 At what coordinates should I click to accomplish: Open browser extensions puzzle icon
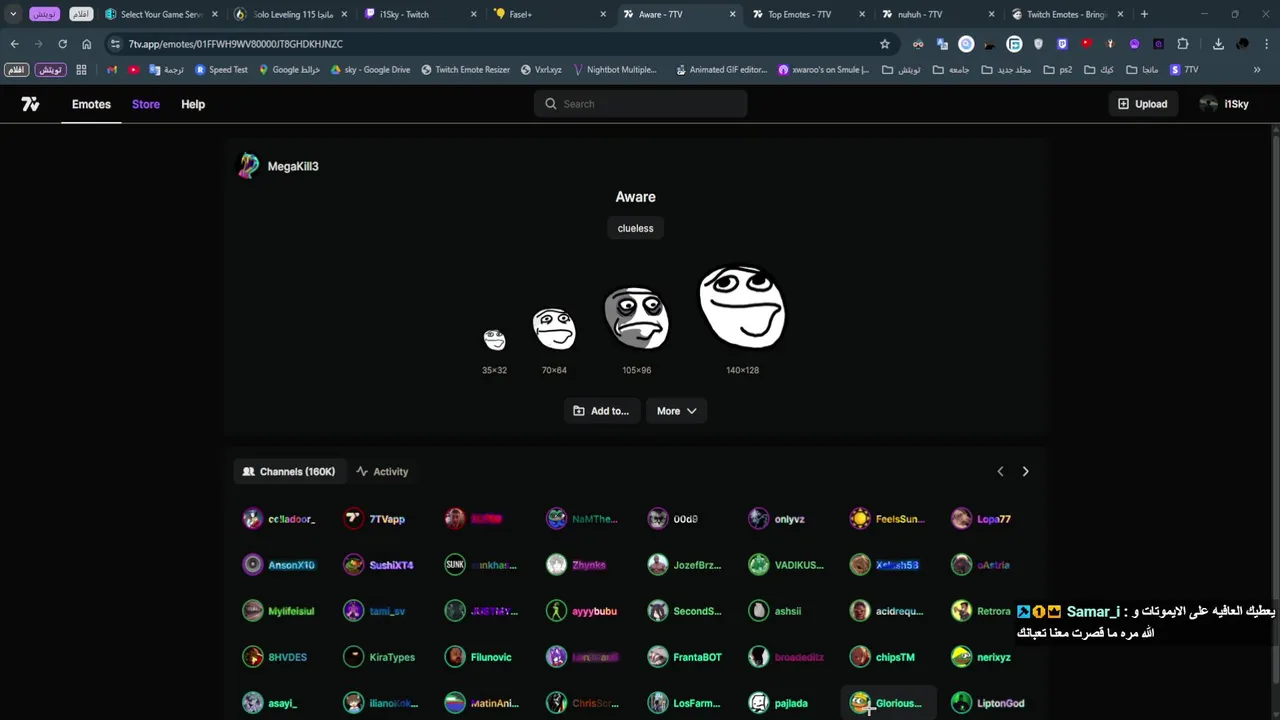(x=1183, y=44)
